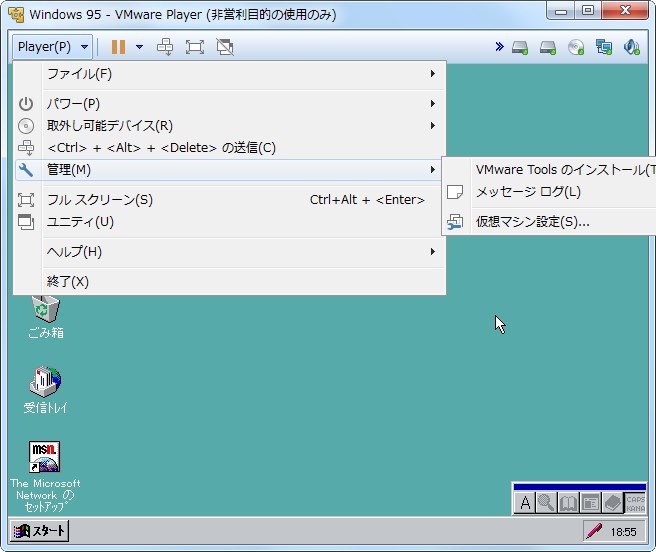Click the IME toolbar magnifier icon
Image resolution: width=656 pixels, height=552 pixels.
click(546, 503)
